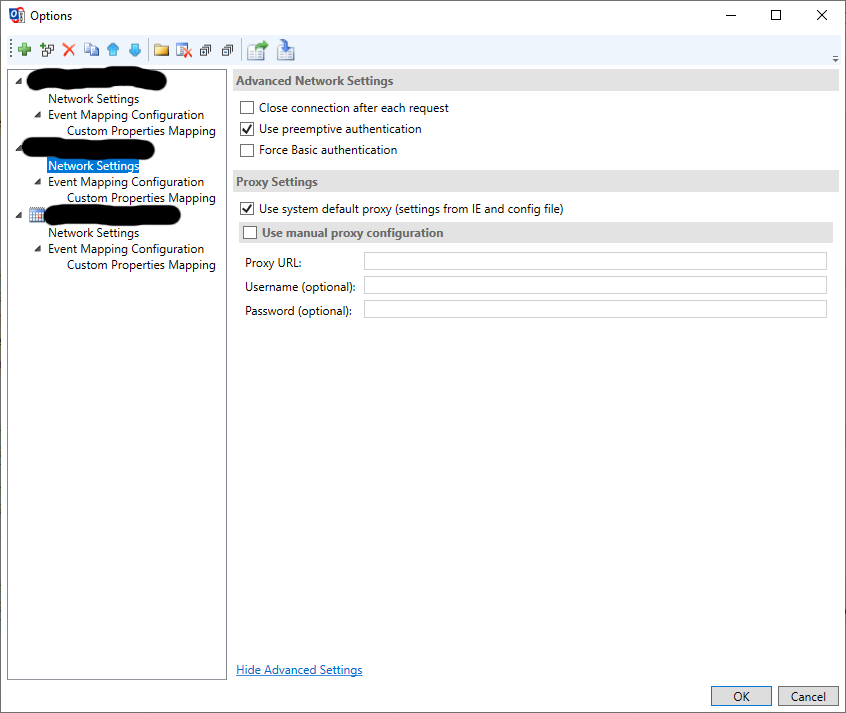Click the Expand all nodes icon

pyautogui.click(x=206, y=50)
